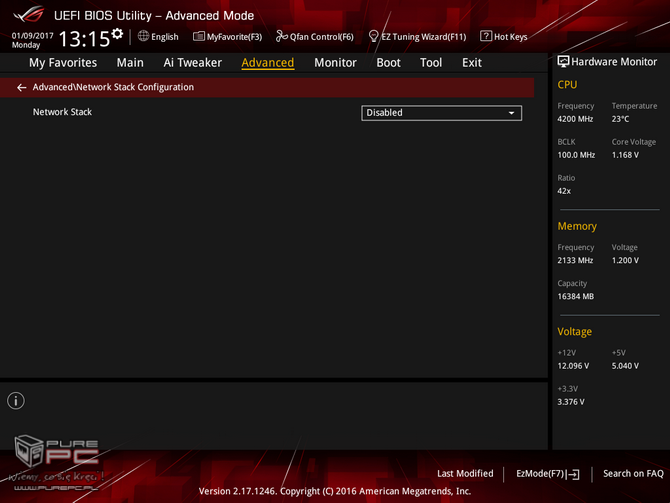Click the ROG logo in header

pyautogui.click(x=28, y=14)
